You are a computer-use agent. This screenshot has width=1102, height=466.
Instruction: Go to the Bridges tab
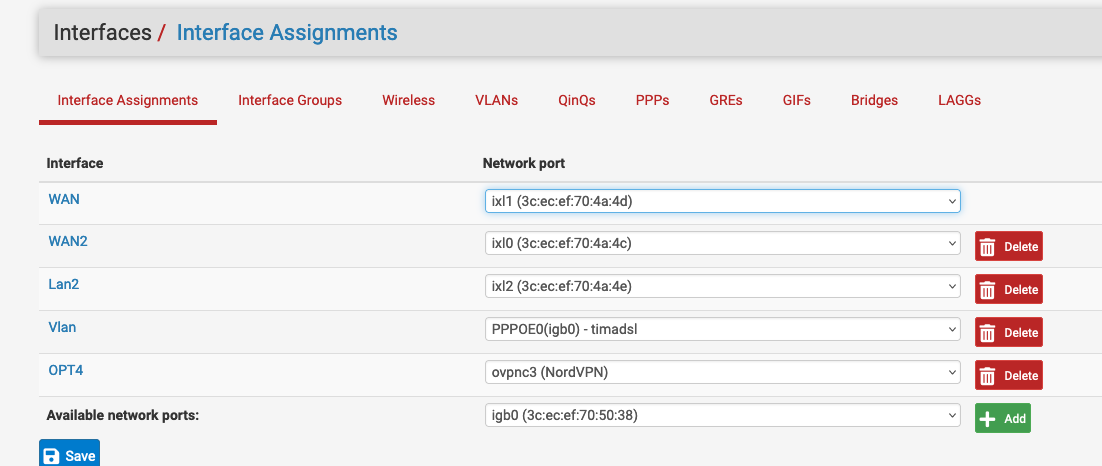pyautogui.click(x=874, y=100)
